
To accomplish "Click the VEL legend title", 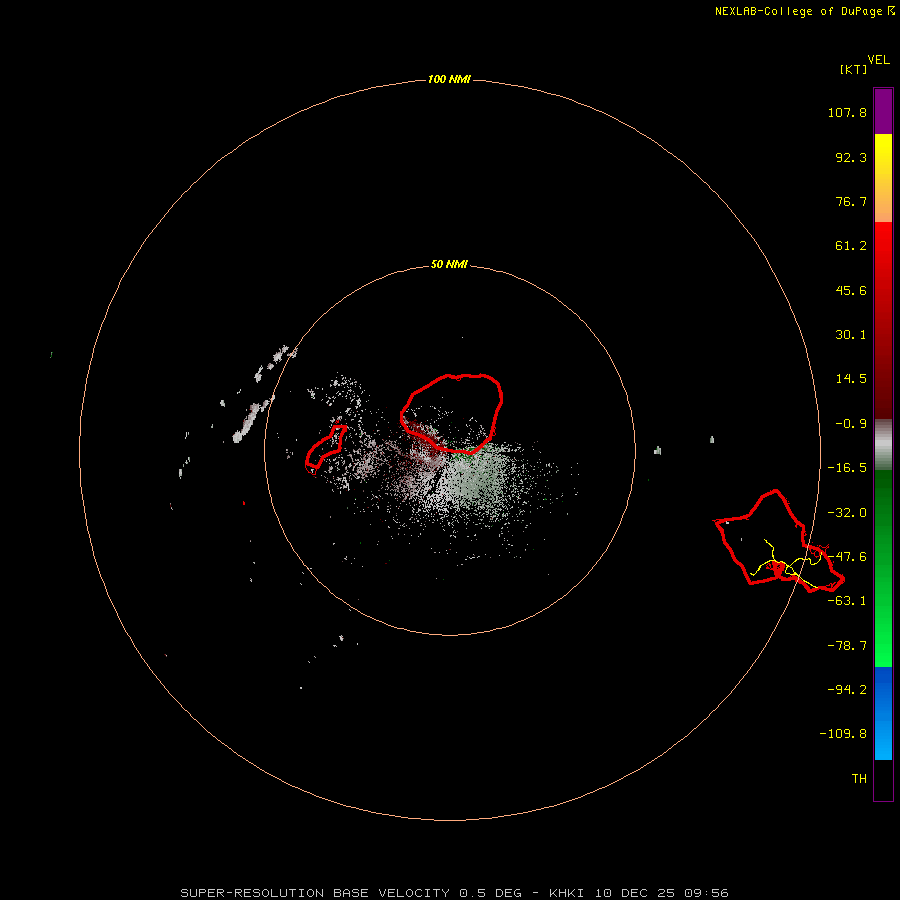I will [x=878, y=60].
